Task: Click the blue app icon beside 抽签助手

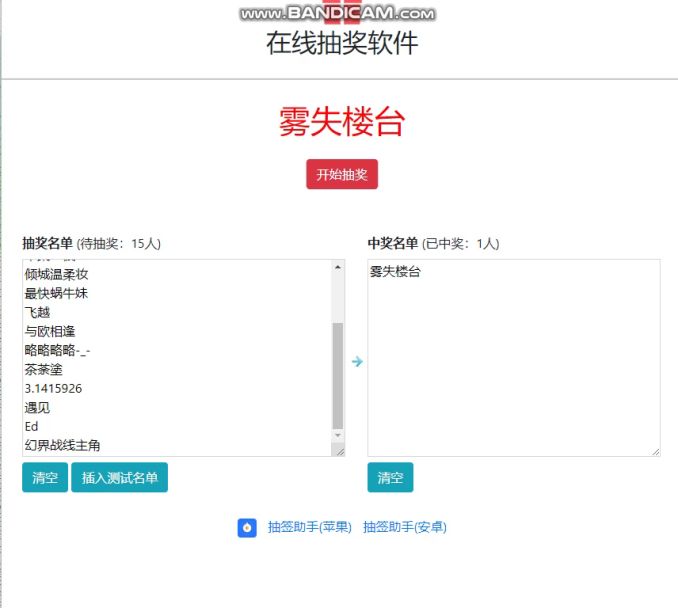Action: tap(248, 527)
